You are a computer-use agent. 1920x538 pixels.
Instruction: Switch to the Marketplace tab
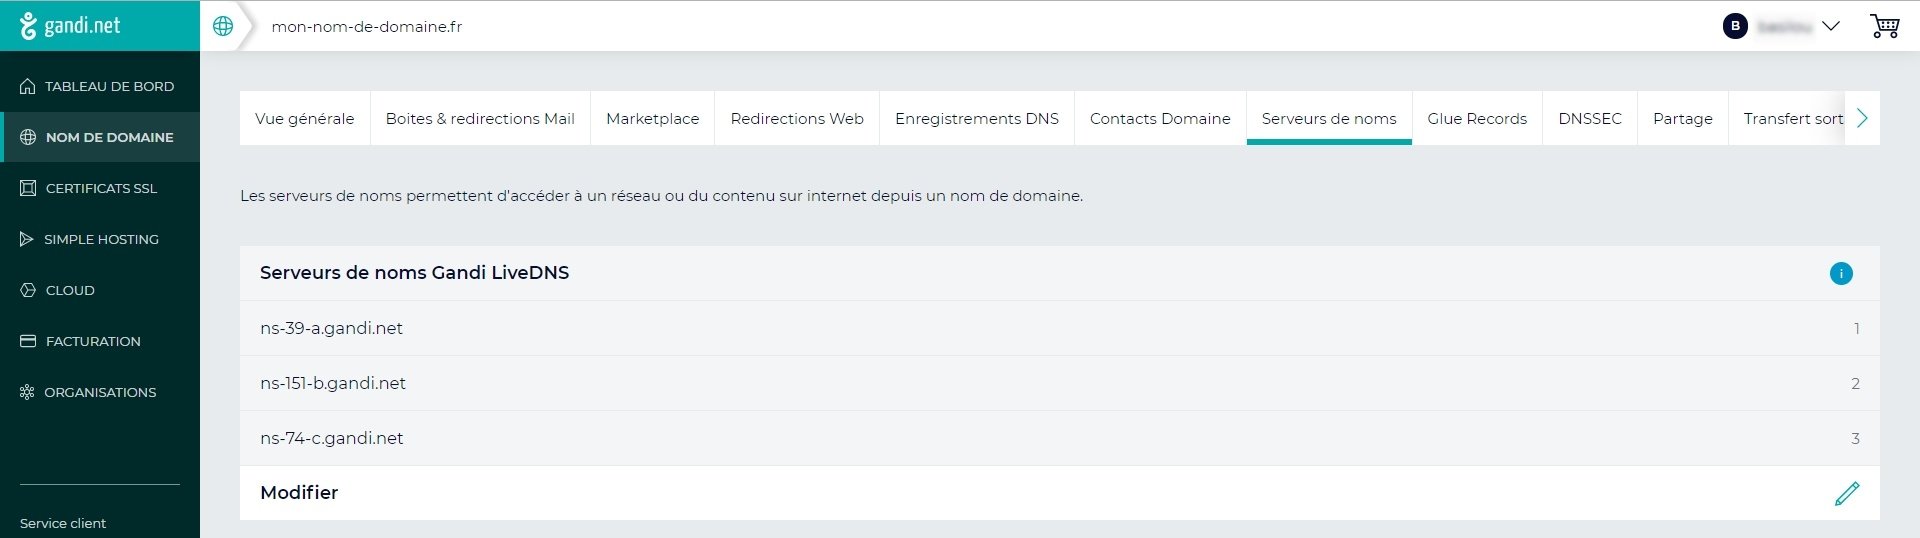click(653, 118)
